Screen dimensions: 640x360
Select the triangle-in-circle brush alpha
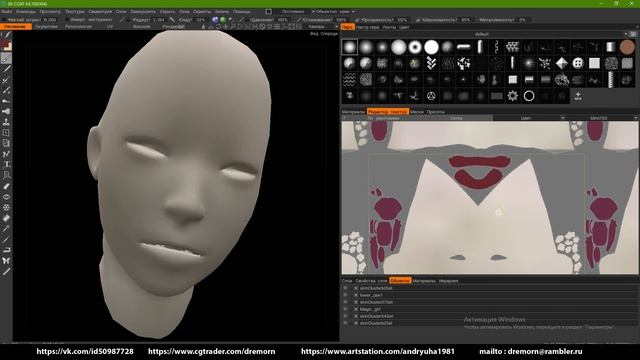click(x=431, y=96)
